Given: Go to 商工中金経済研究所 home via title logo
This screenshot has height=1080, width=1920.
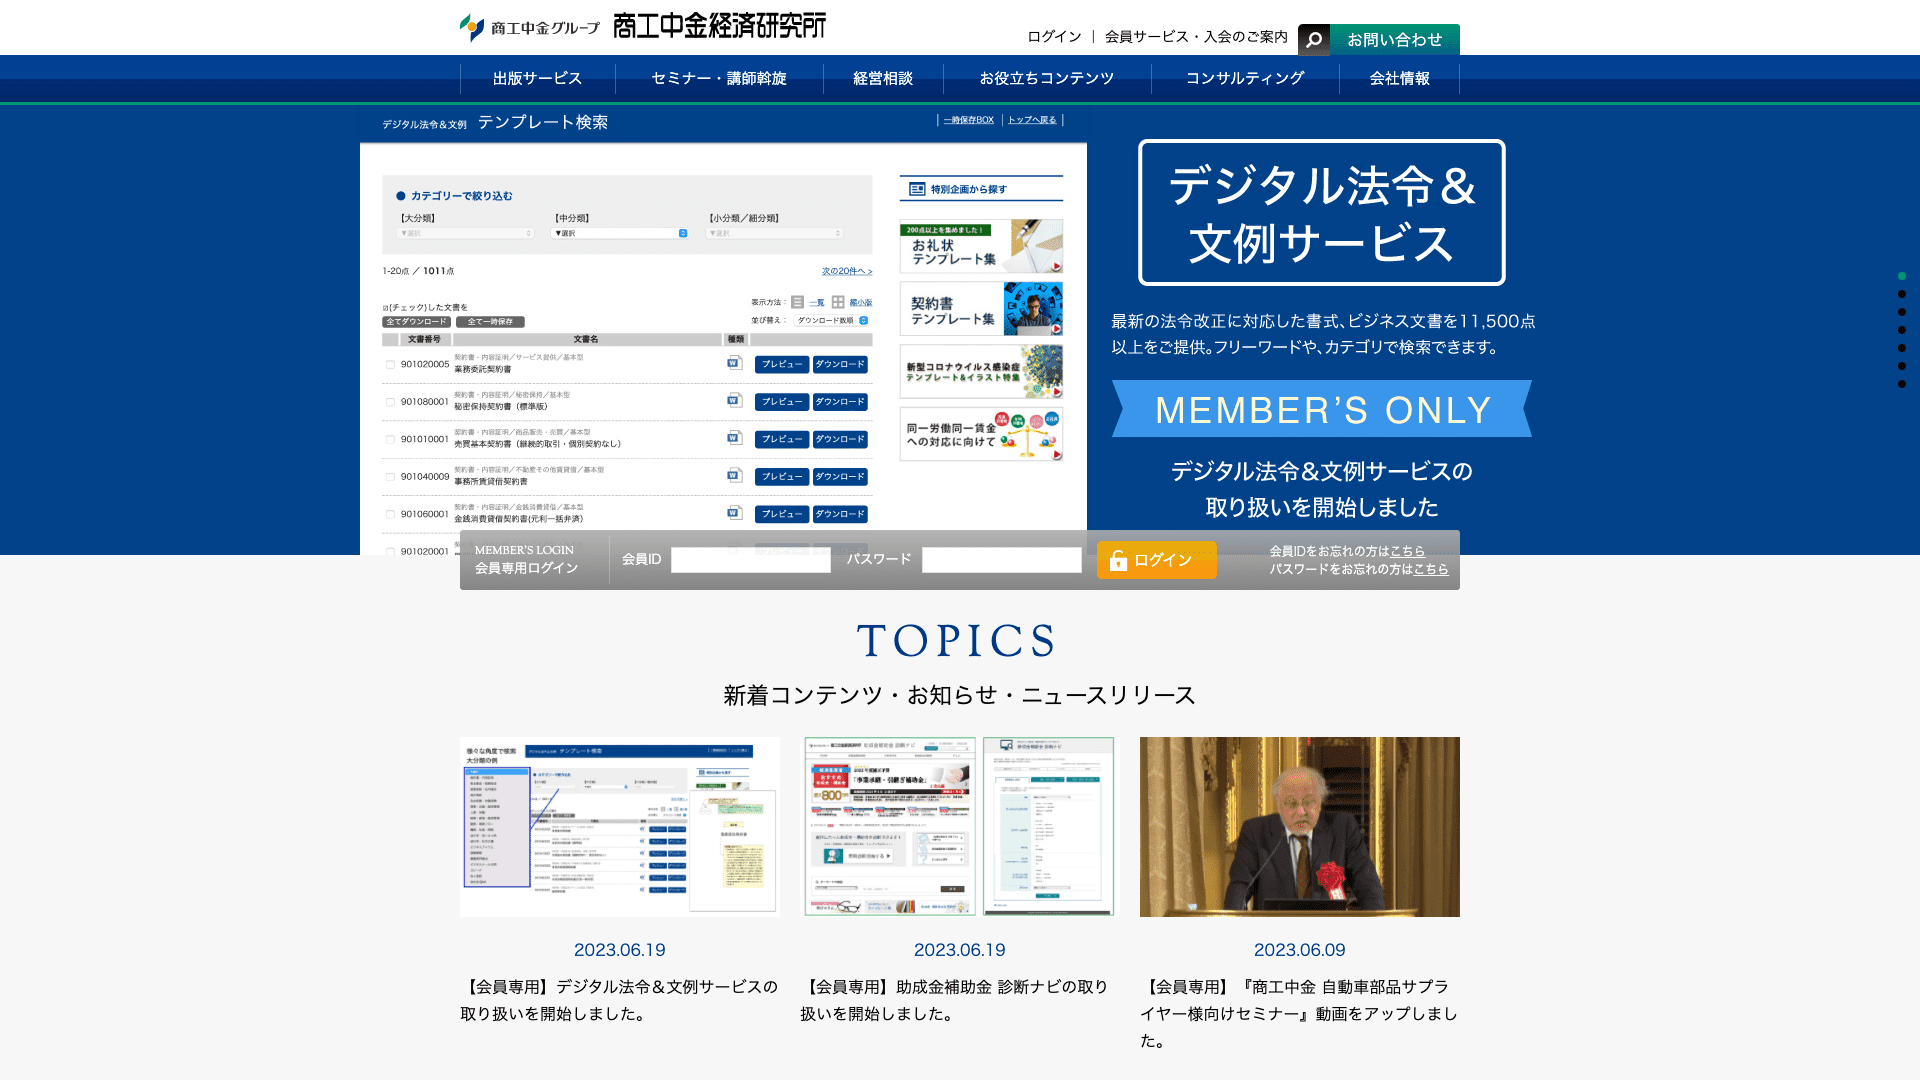Looking at the screenshot, I should click(719, 26).
